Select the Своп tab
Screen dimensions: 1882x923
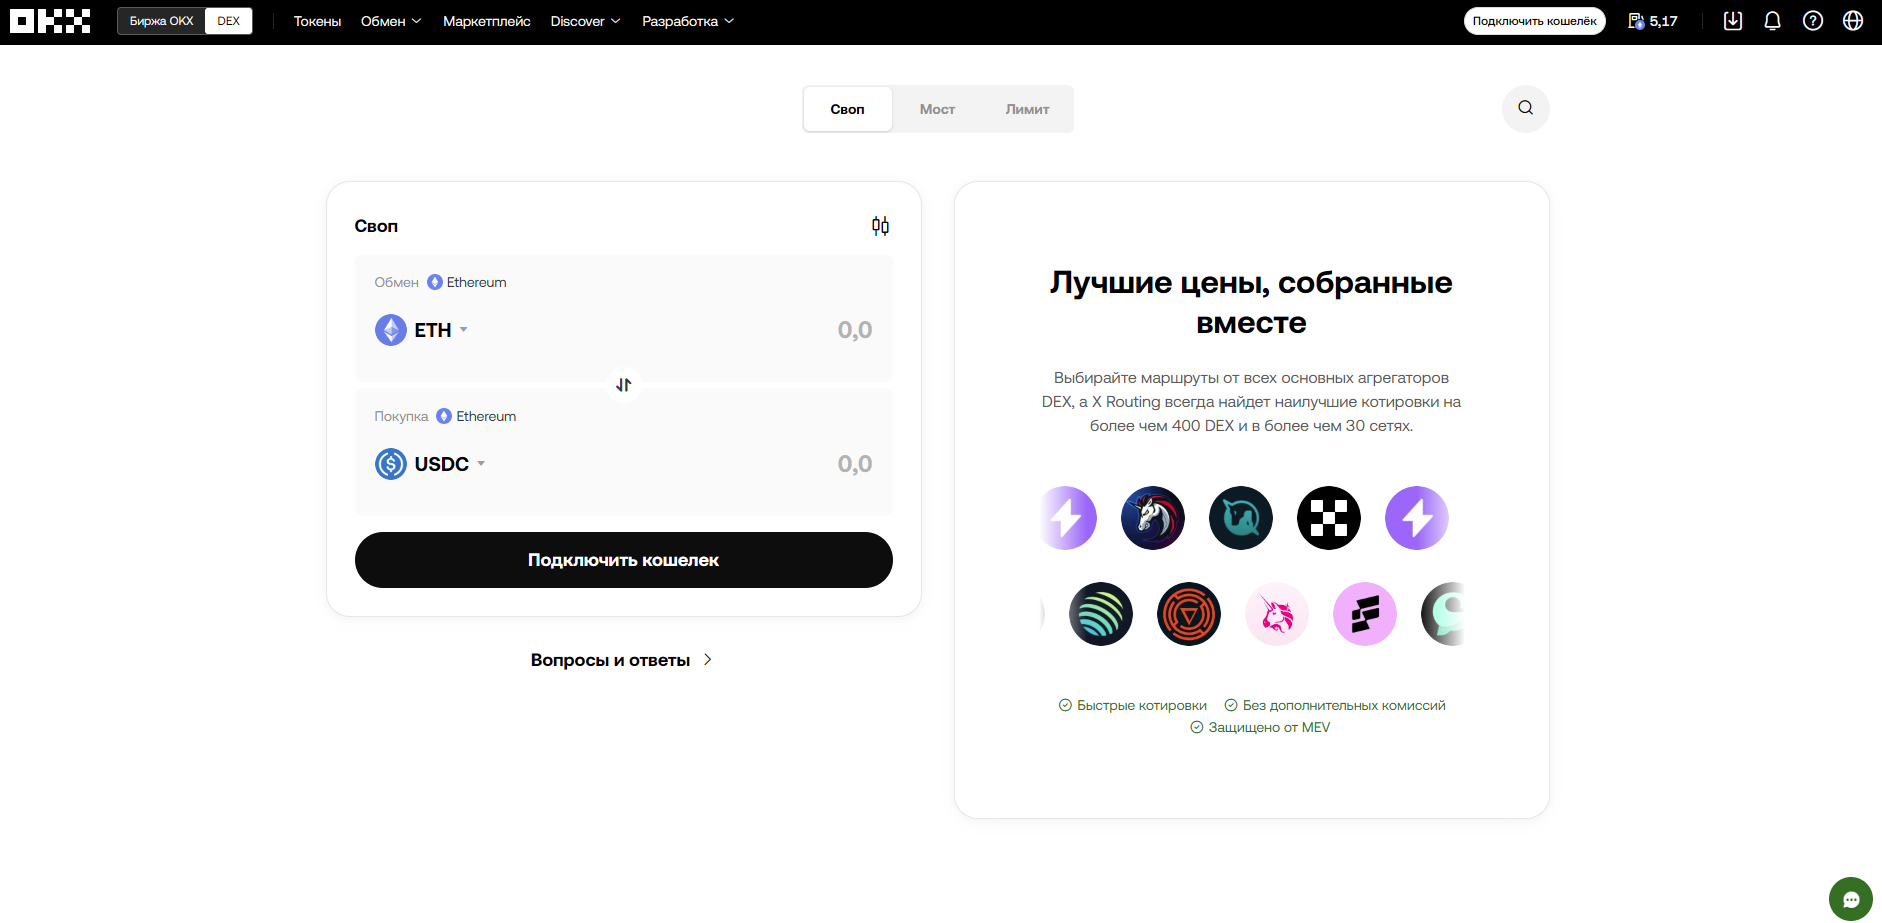[847, 109]
